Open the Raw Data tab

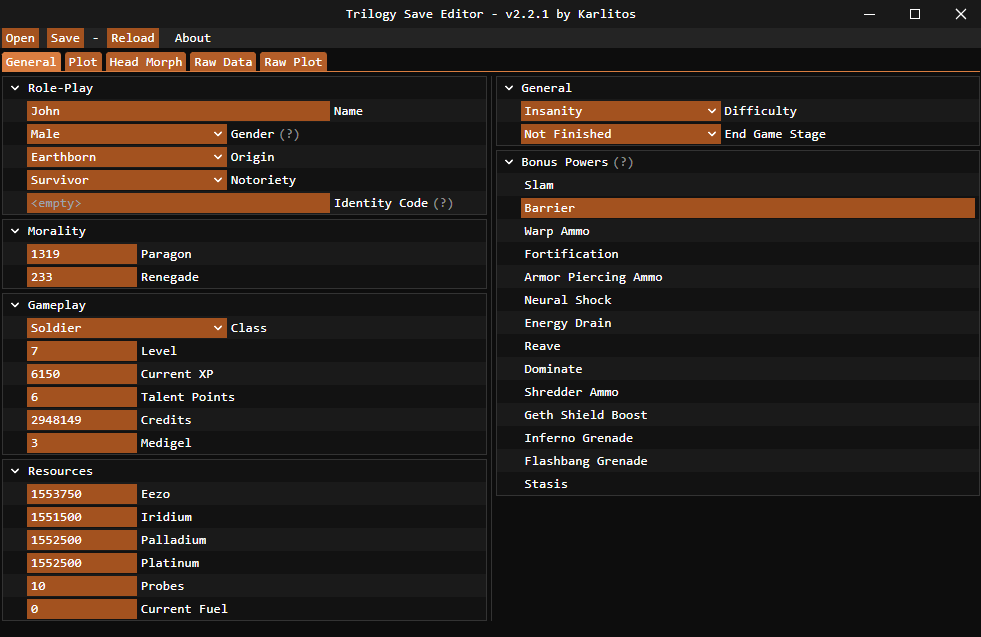coord(223,62)
